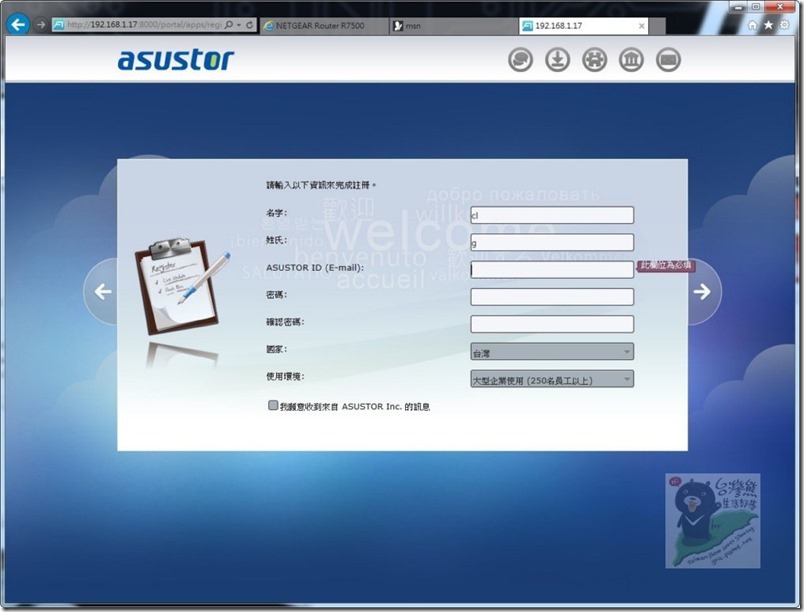Click the 'ASUSTOR ID (E-mail):' label
Image resolution: width=804 pixels, height=612 pixels.
pos(315,268)
